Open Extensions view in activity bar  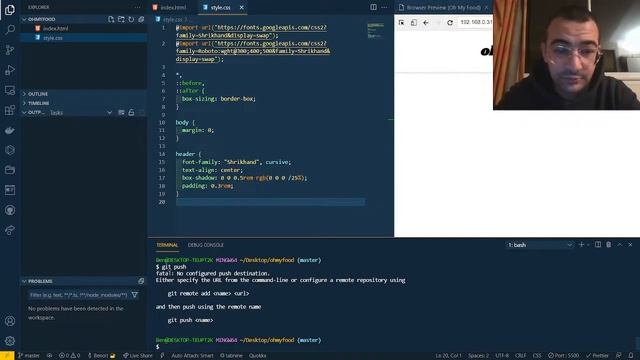pyautogui.click(x=10, y=110)
